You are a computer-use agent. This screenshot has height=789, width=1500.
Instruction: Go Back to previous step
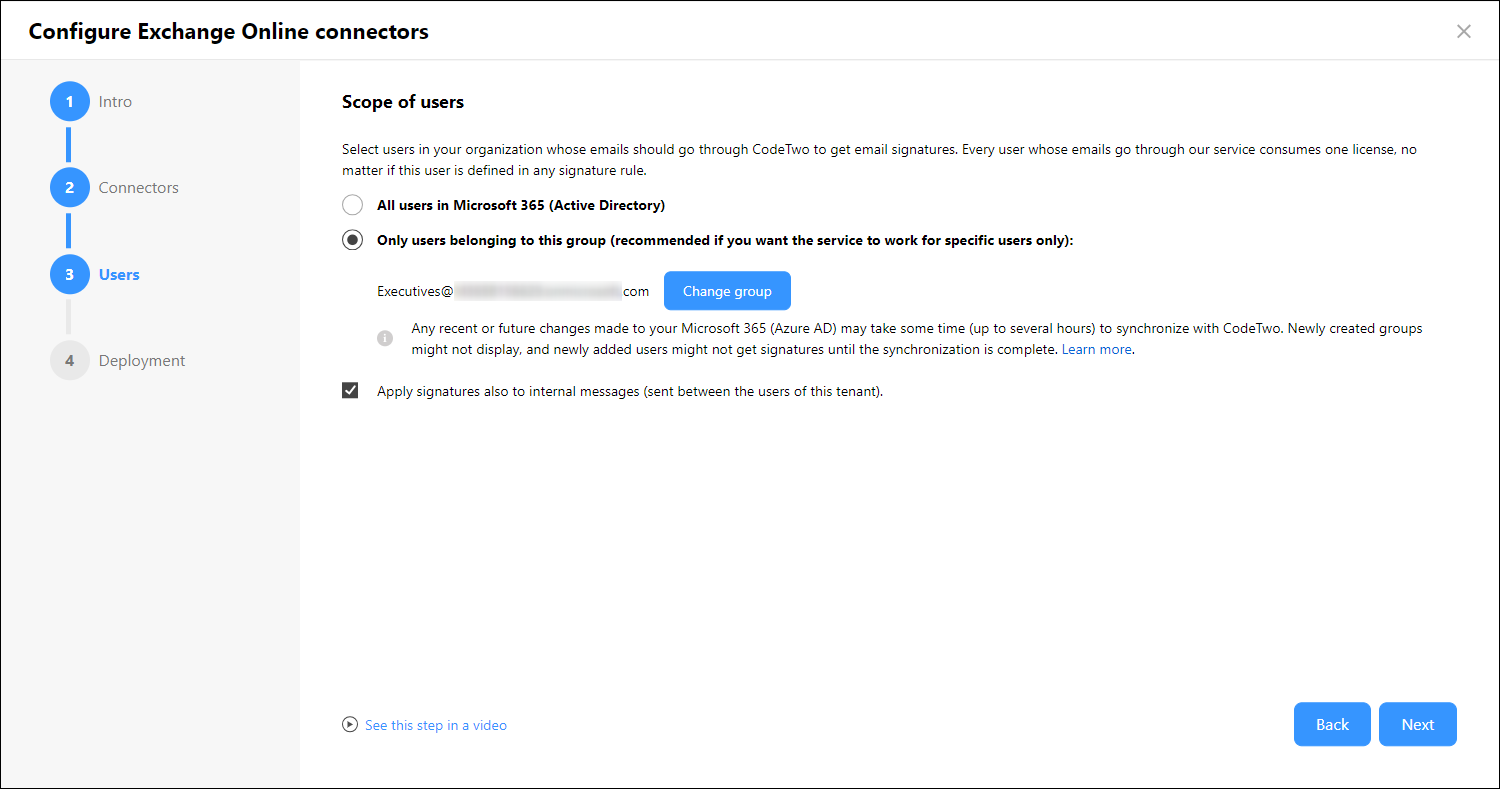click(x=1332, y=725)
